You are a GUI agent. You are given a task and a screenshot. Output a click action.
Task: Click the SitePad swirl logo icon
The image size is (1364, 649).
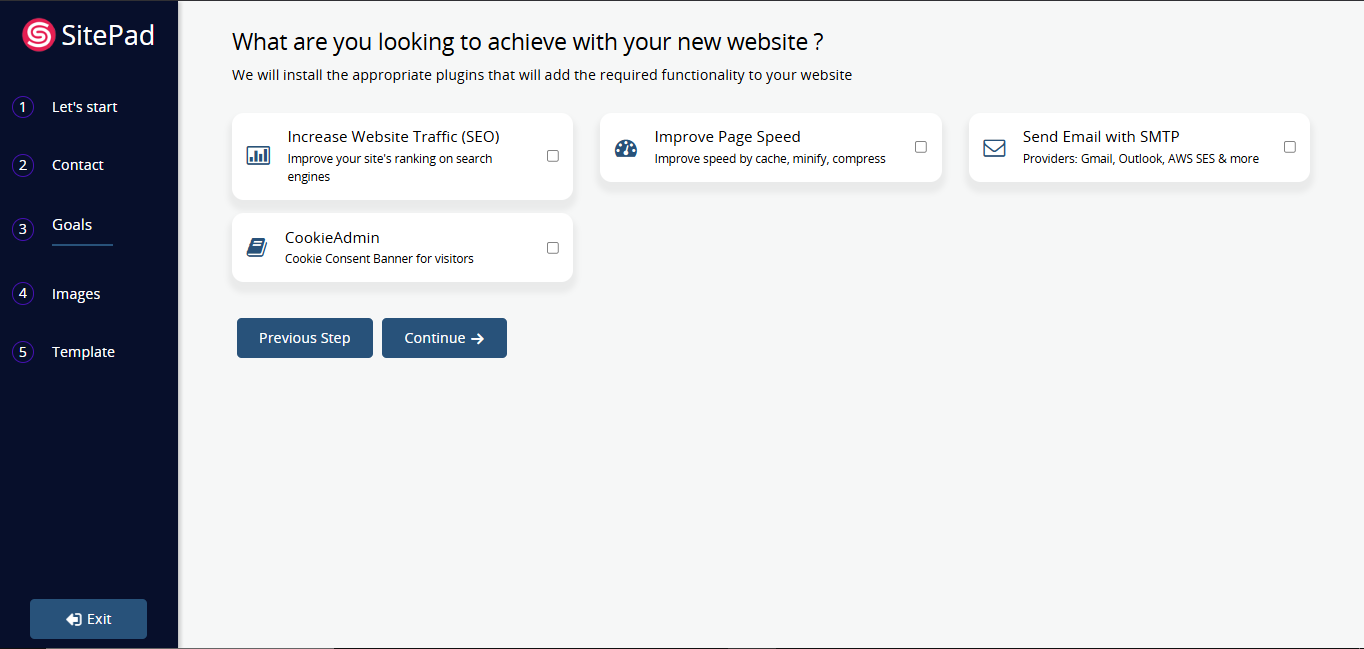coord(38,36)
